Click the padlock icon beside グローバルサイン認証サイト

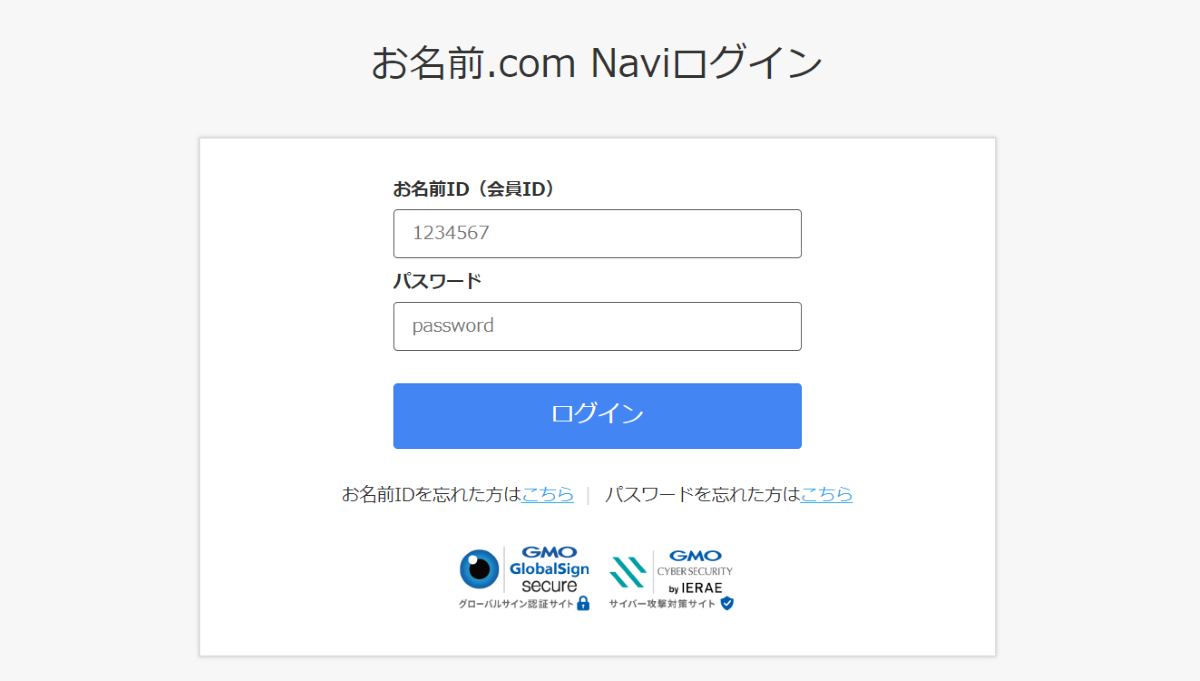(583, 603)
